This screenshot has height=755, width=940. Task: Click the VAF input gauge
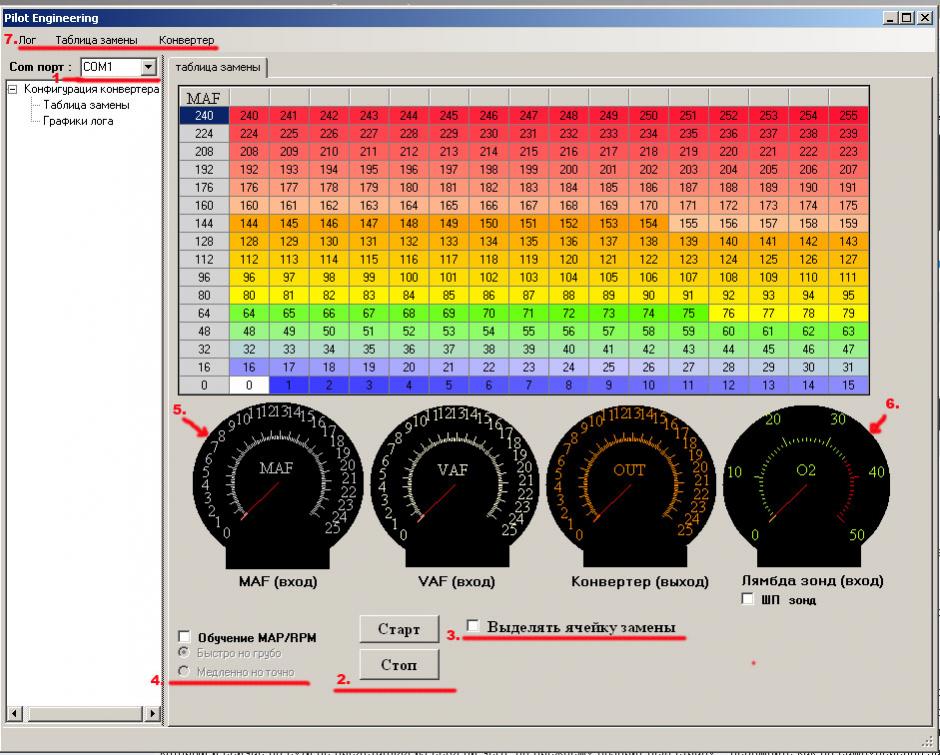point(455,486)
